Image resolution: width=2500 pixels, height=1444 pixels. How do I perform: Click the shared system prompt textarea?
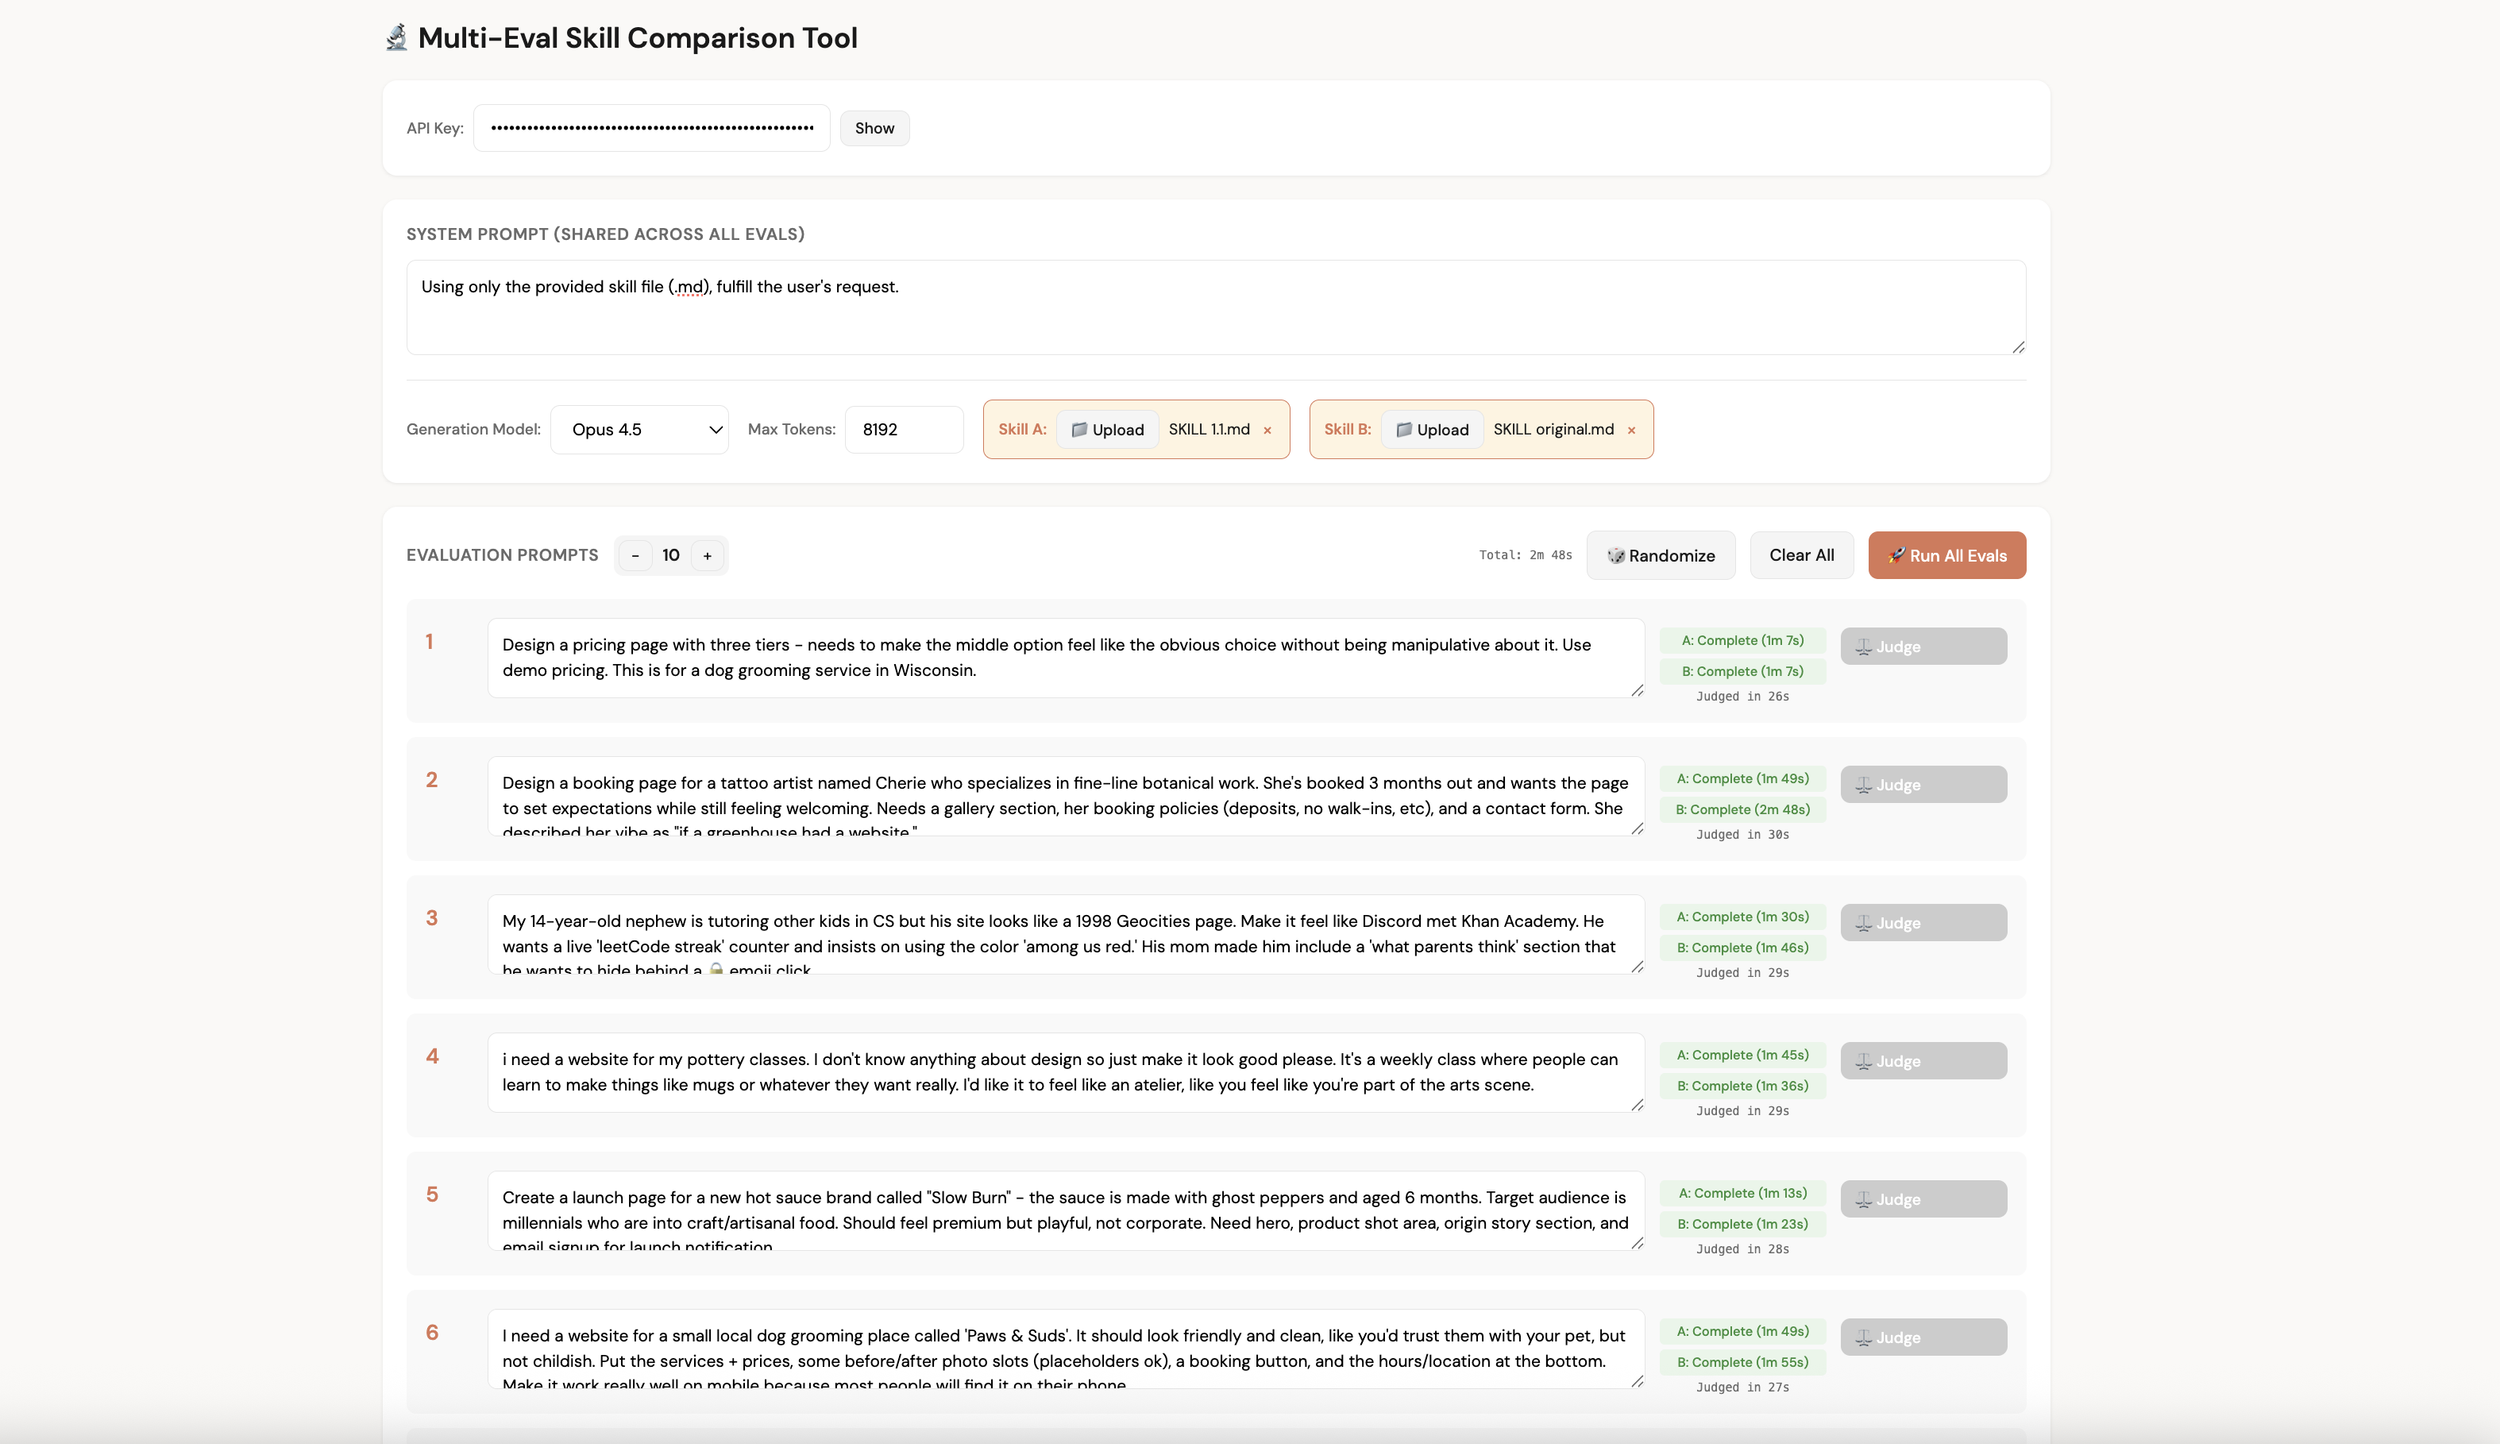[x=1215, y=307]
